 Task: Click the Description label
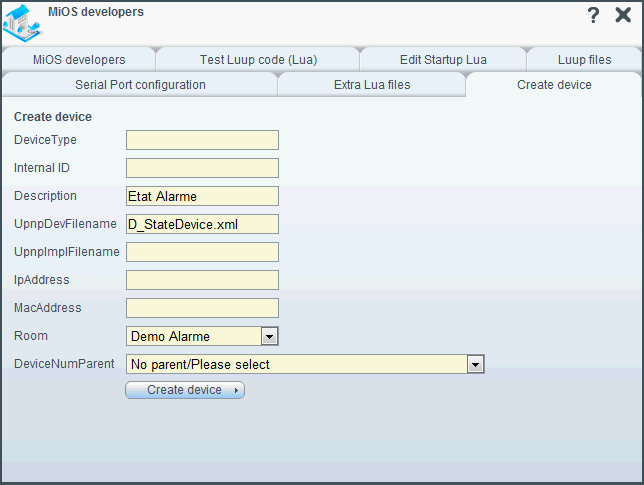[x=45, y=195]
